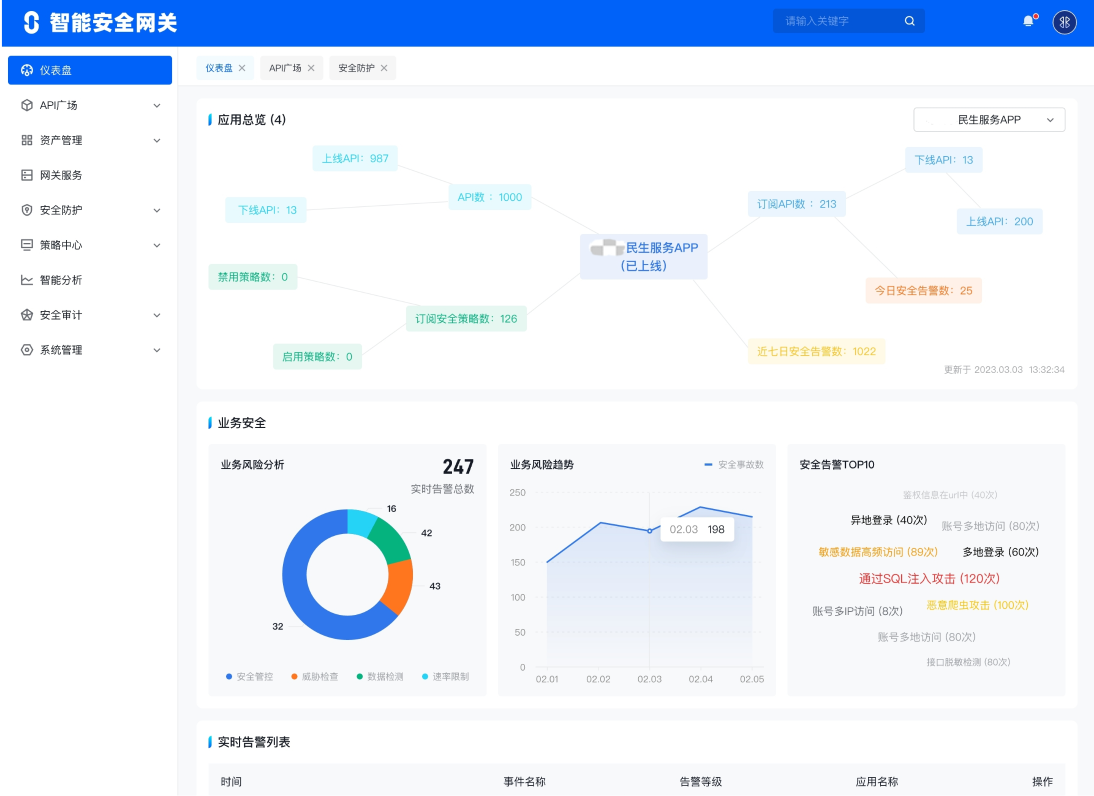Toggle 安全事故数 line chart legend

tap(734, 465)
